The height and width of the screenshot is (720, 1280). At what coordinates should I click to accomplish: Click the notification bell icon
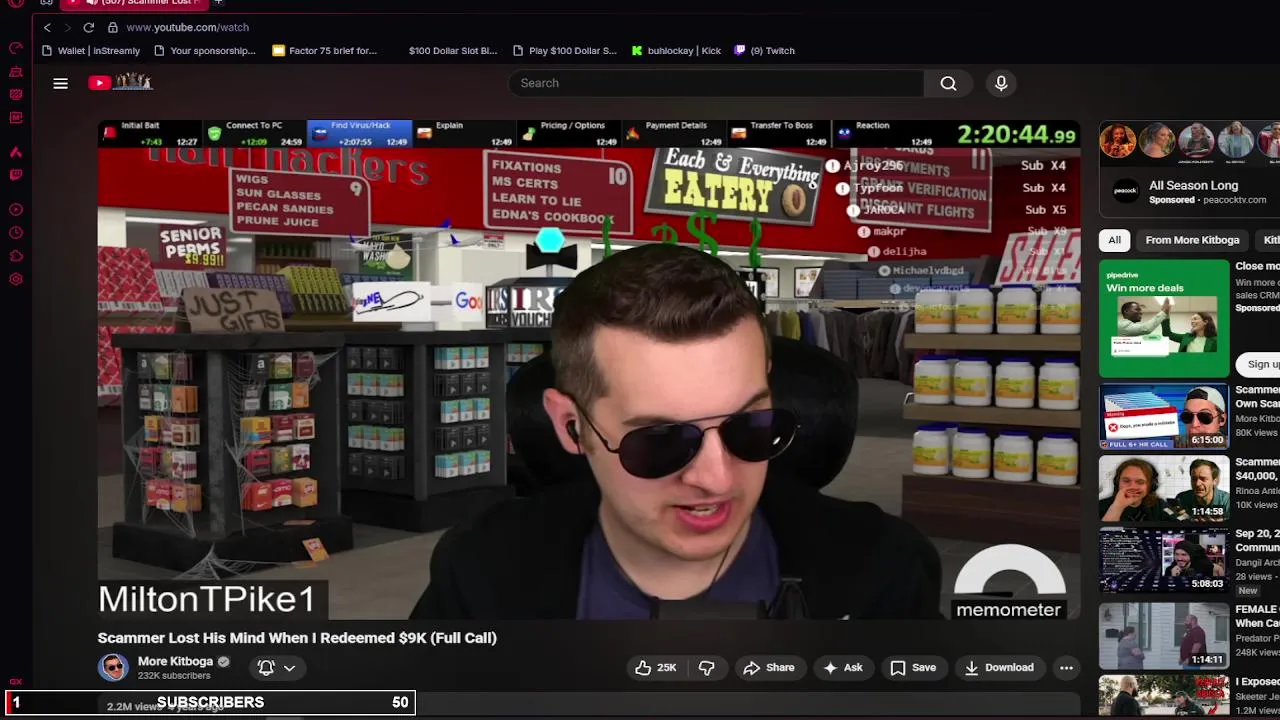[266, 667]
